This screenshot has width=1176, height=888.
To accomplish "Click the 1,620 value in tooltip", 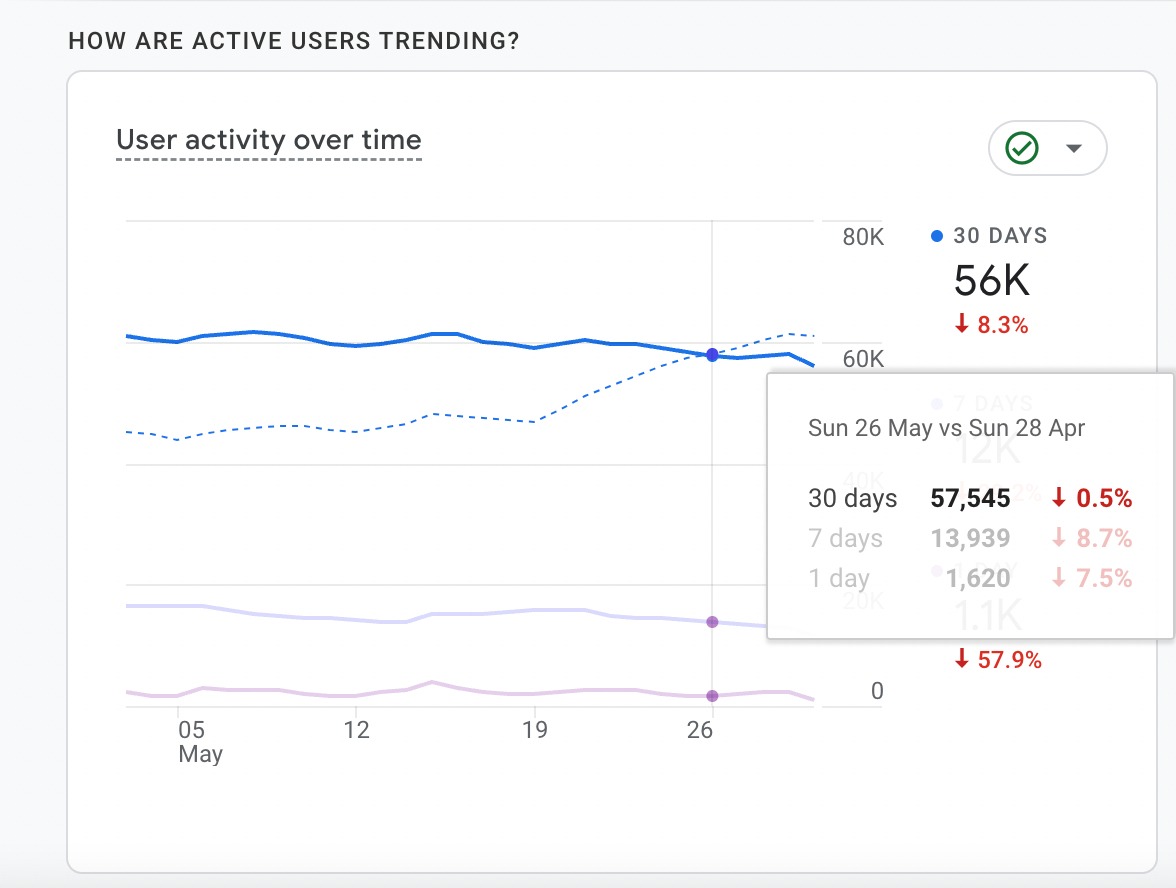I will [977, 578].
